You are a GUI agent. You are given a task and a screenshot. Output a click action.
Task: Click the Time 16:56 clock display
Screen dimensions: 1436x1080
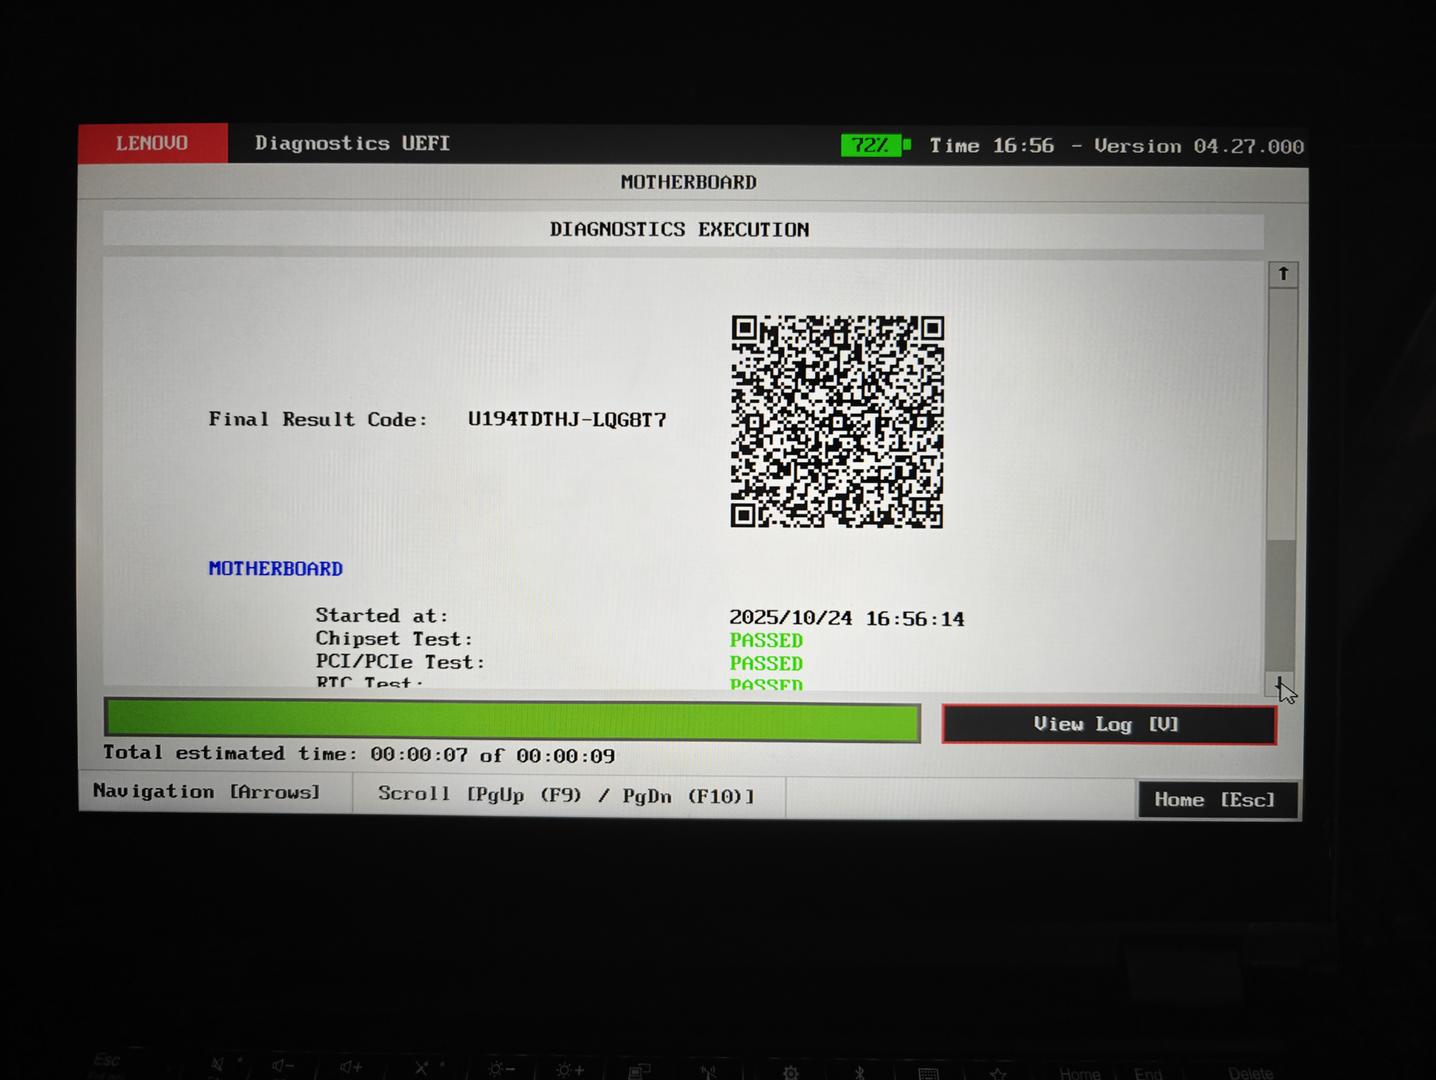point(991,146)
